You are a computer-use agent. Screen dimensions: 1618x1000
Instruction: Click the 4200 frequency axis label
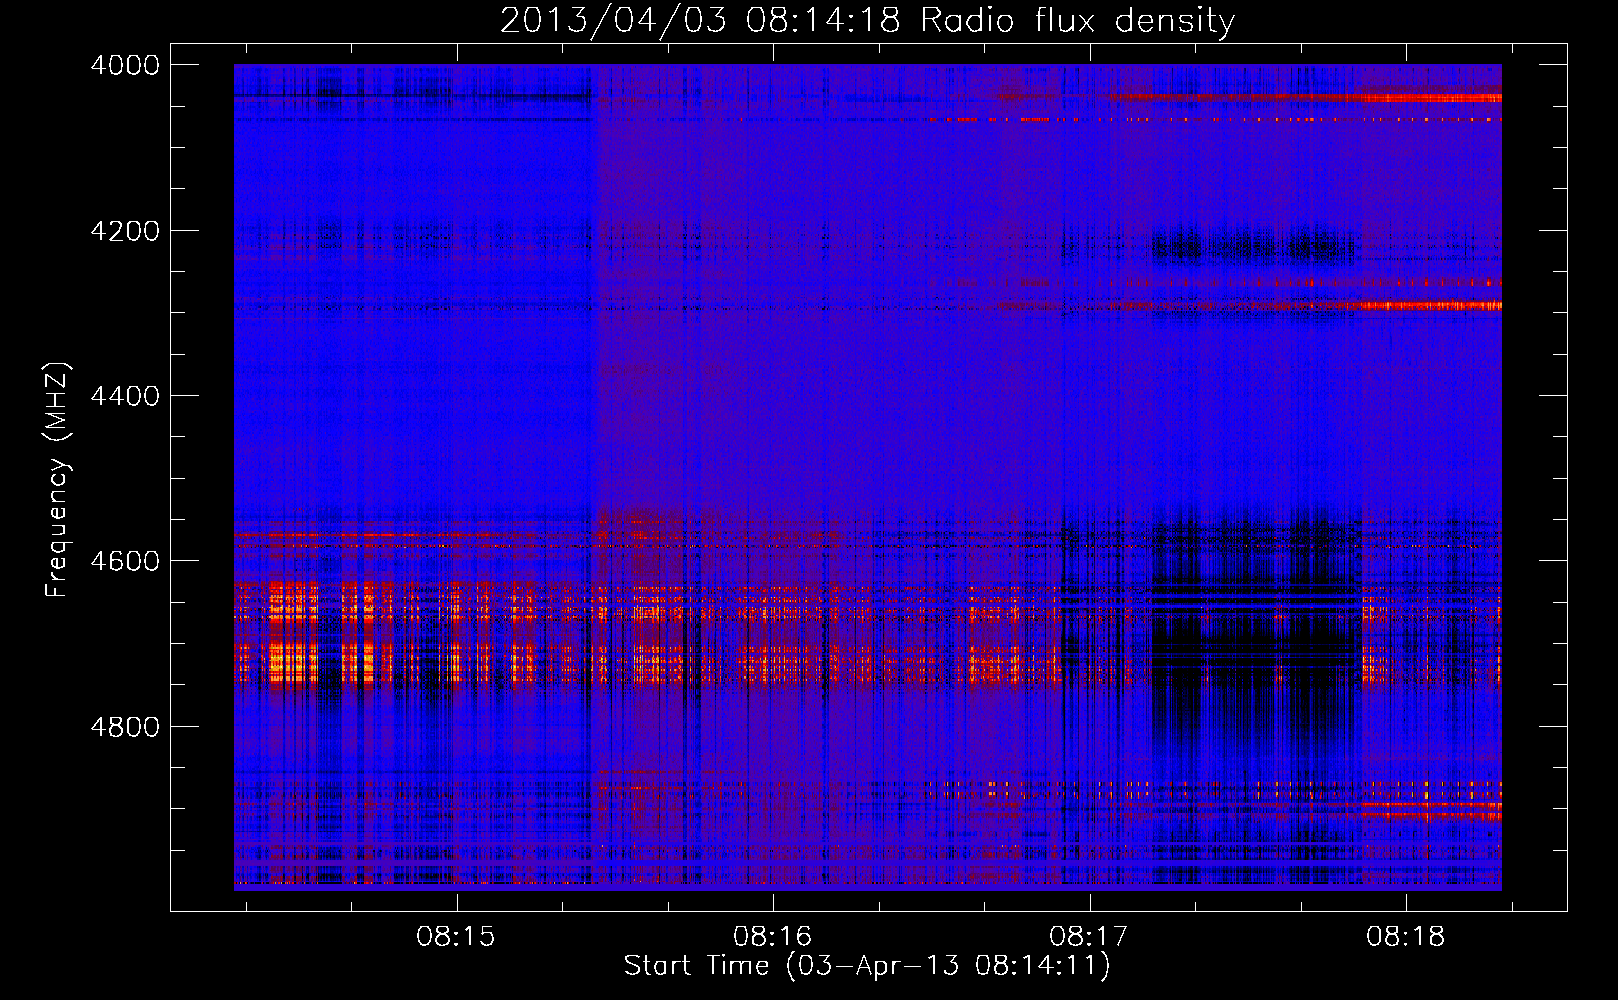coord(125,231)
